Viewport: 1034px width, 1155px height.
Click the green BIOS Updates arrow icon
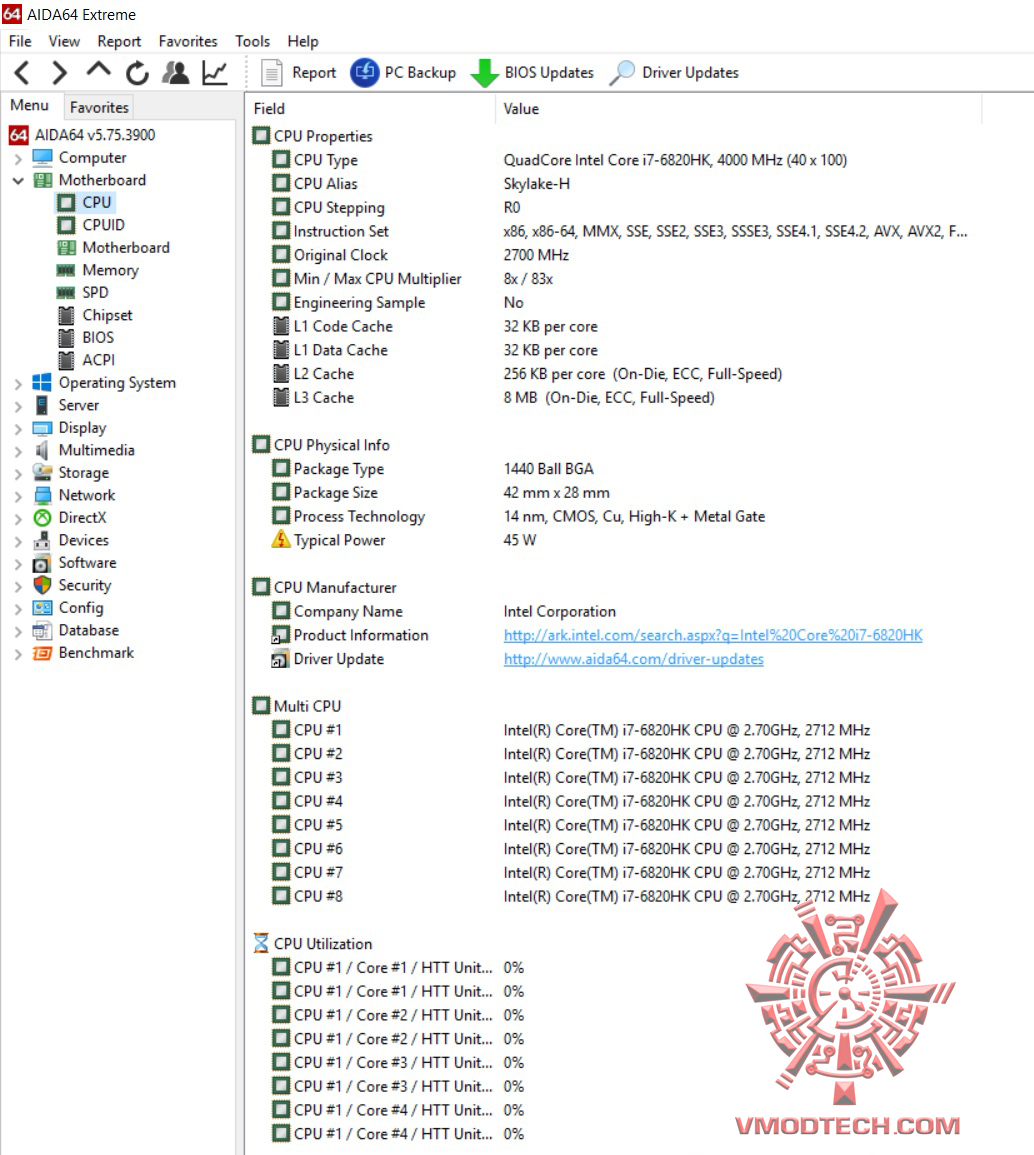tap(485, 73)
